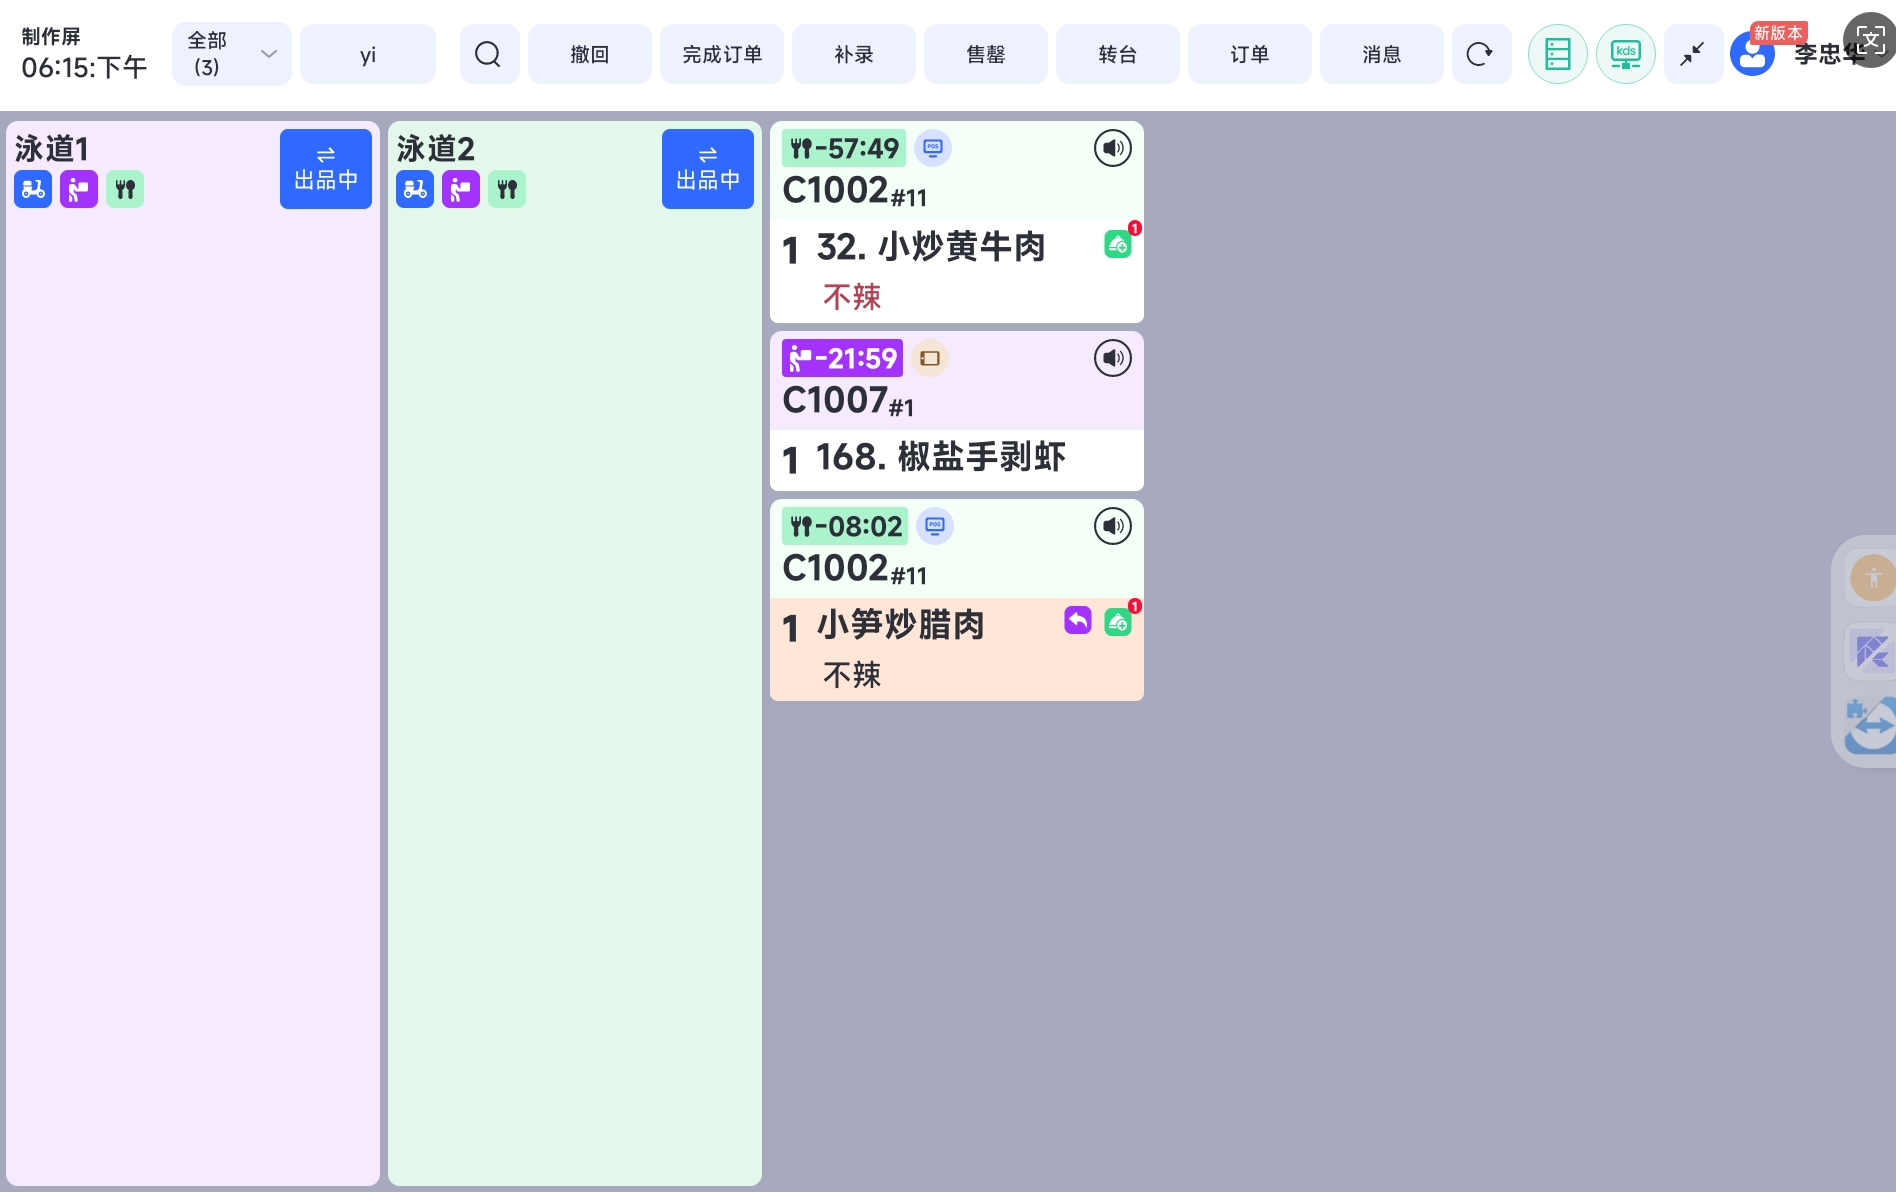
Task: Toggle delivery filter in 泳道1
Action: pyautogui.click(x=33, y=189)
